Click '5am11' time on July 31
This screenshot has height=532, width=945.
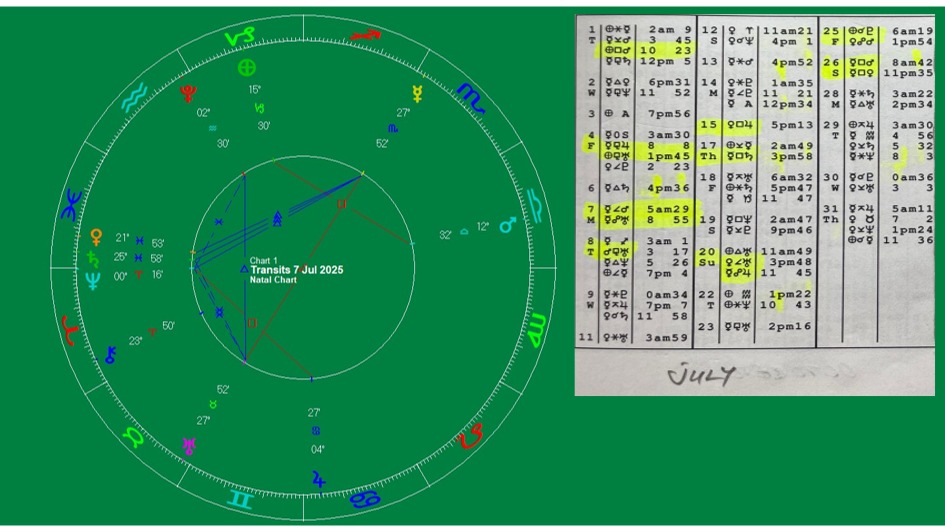912,209
